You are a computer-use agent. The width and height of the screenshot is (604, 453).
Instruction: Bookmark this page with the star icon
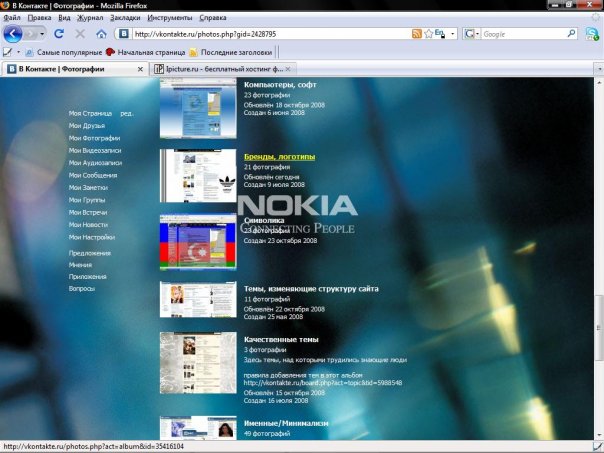[428, 34]
